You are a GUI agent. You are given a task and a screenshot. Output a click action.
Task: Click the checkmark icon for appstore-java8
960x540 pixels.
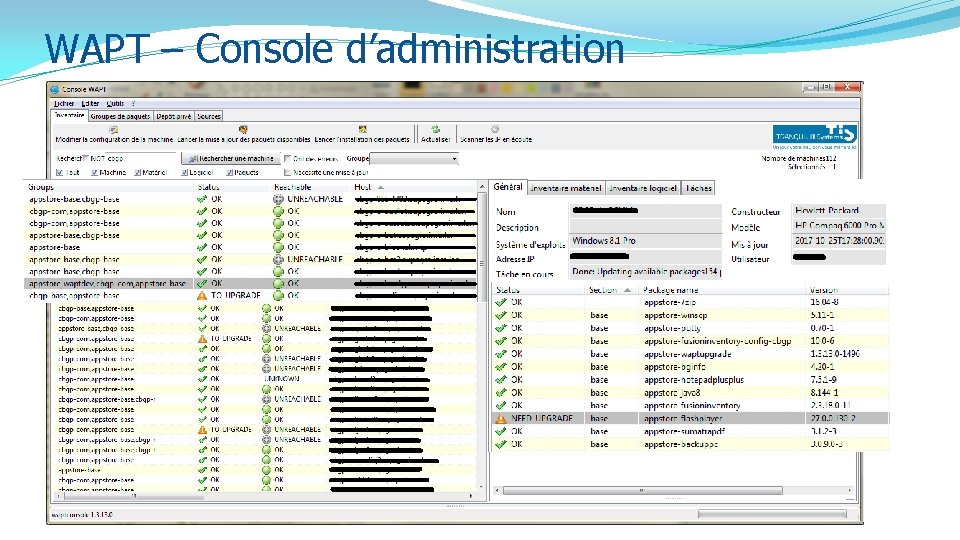(501, 392)
